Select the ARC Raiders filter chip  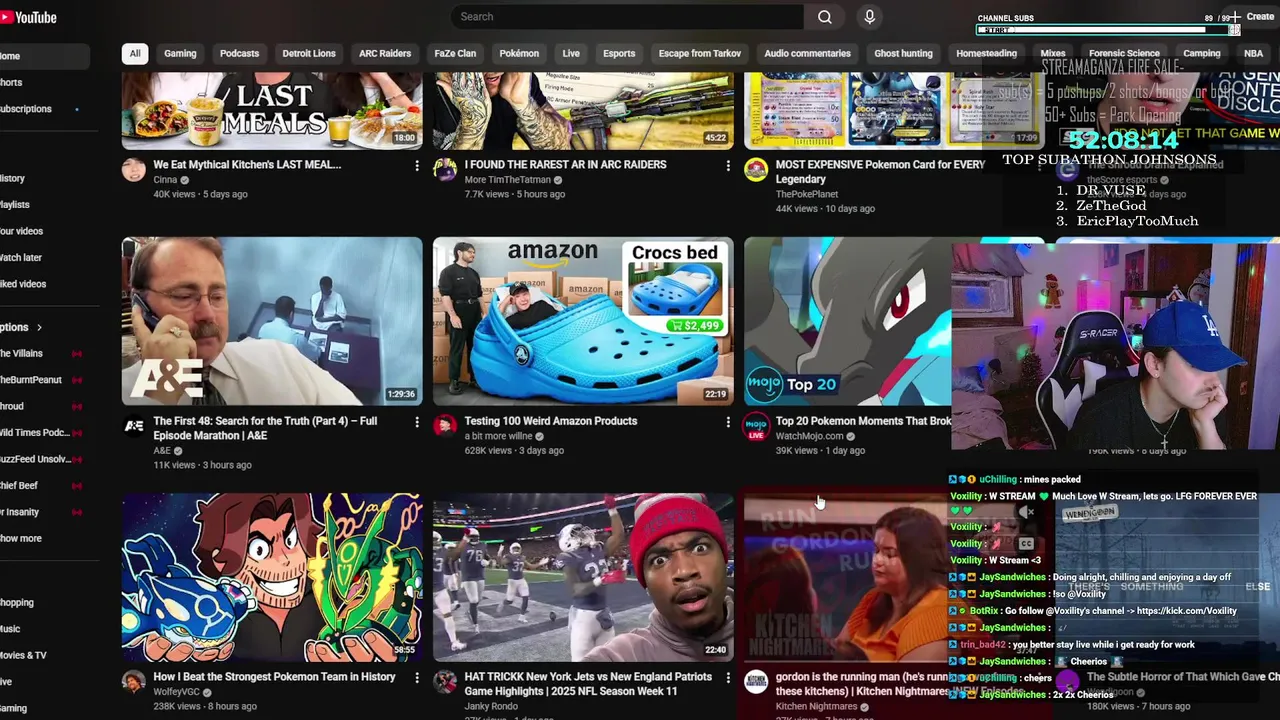pos(385,54)
